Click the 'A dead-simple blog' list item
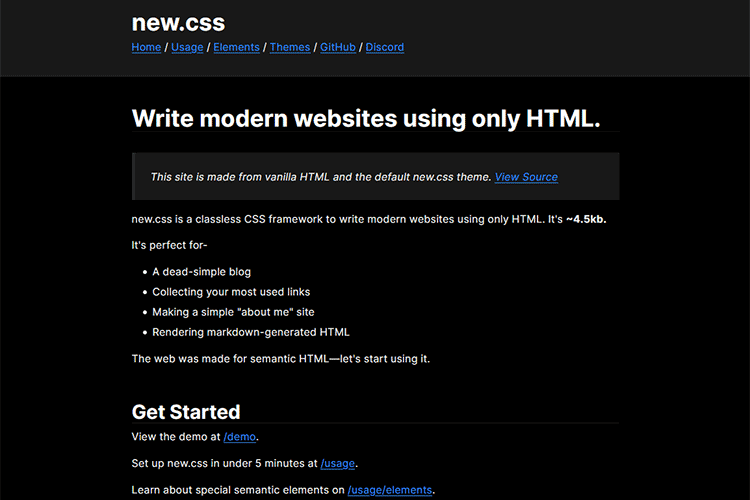This screenshot has width=750, height=500. pyautogui.click(x=201, y=272)
